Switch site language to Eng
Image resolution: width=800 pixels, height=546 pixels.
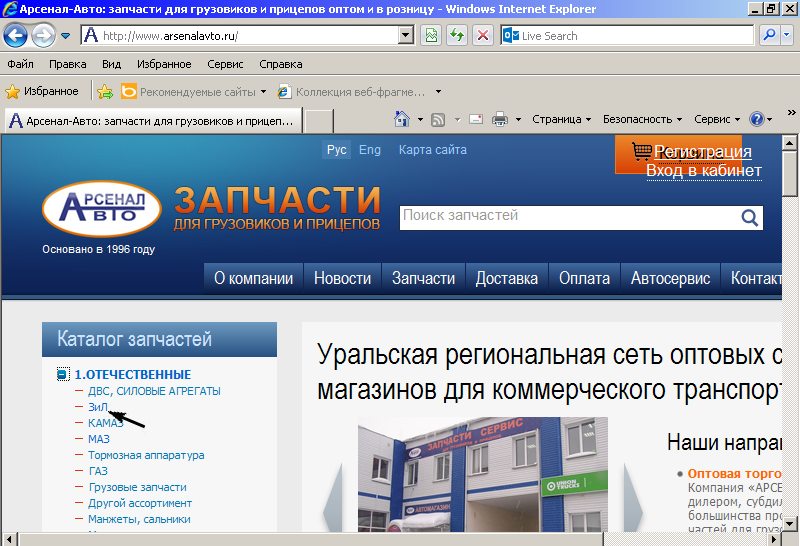pos(370,150)
